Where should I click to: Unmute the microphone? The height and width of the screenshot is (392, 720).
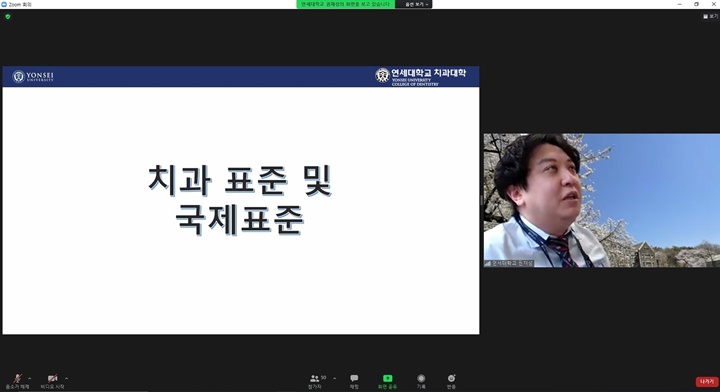point(17,381)
